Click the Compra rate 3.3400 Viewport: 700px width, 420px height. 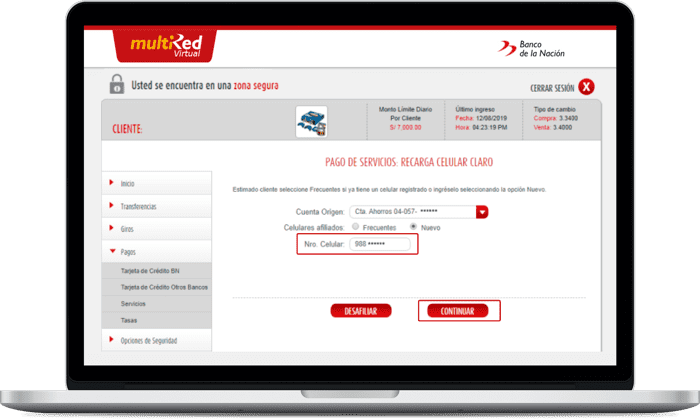pyautogui.click(x=568, y=118)
